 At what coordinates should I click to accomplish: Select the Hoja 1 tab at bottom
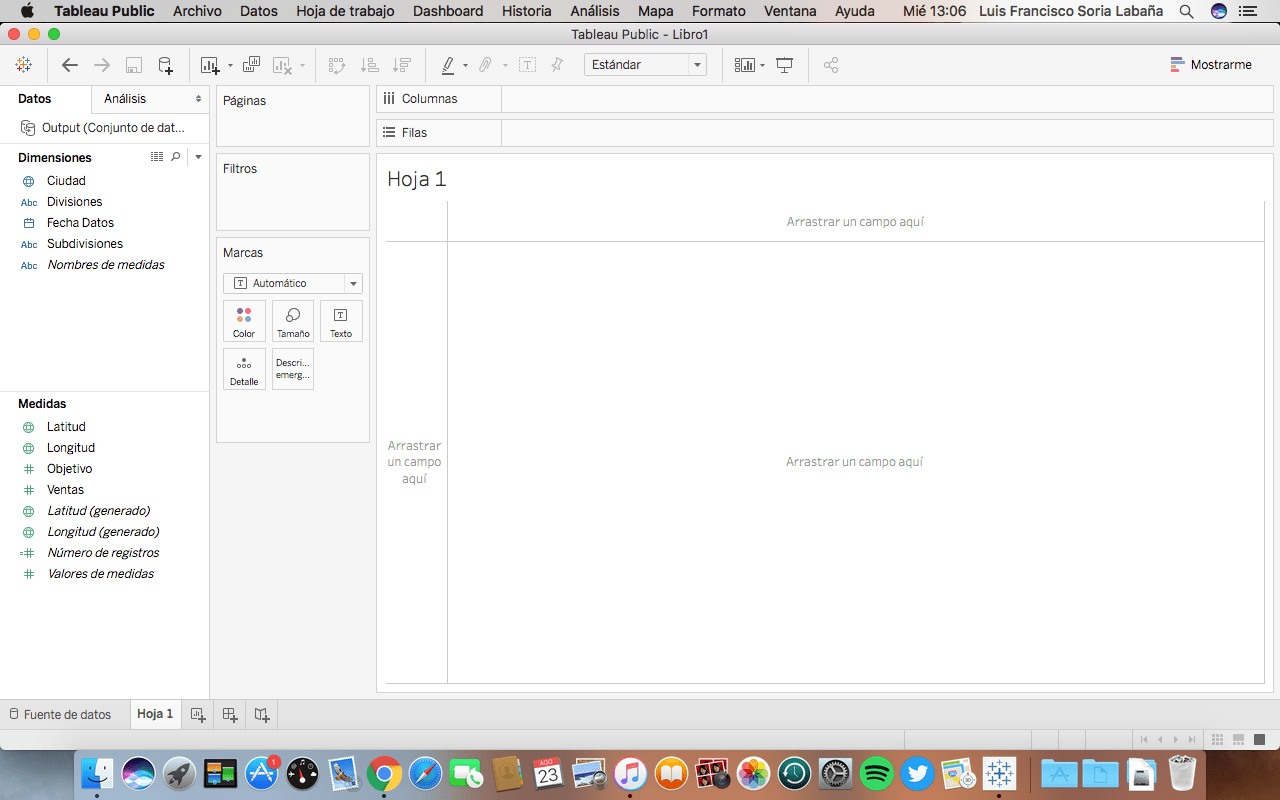point(155,714)
